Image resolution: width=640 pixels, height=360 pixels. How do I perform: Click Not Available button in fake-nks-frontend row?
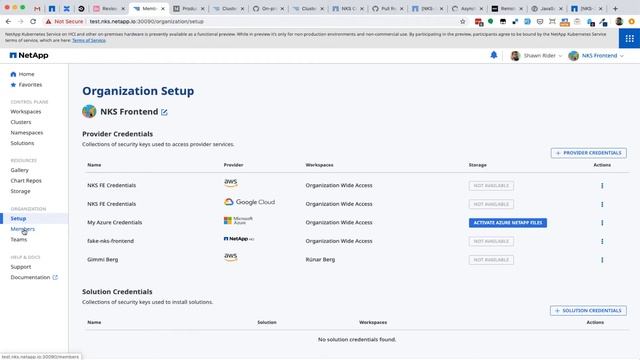pos(491,241)
